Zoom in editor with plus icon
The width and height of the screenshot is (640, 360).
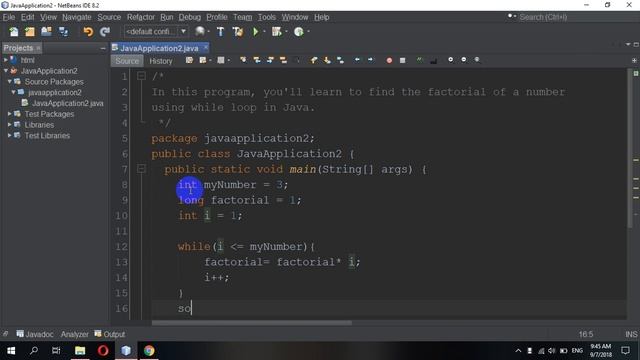point(451,60)
